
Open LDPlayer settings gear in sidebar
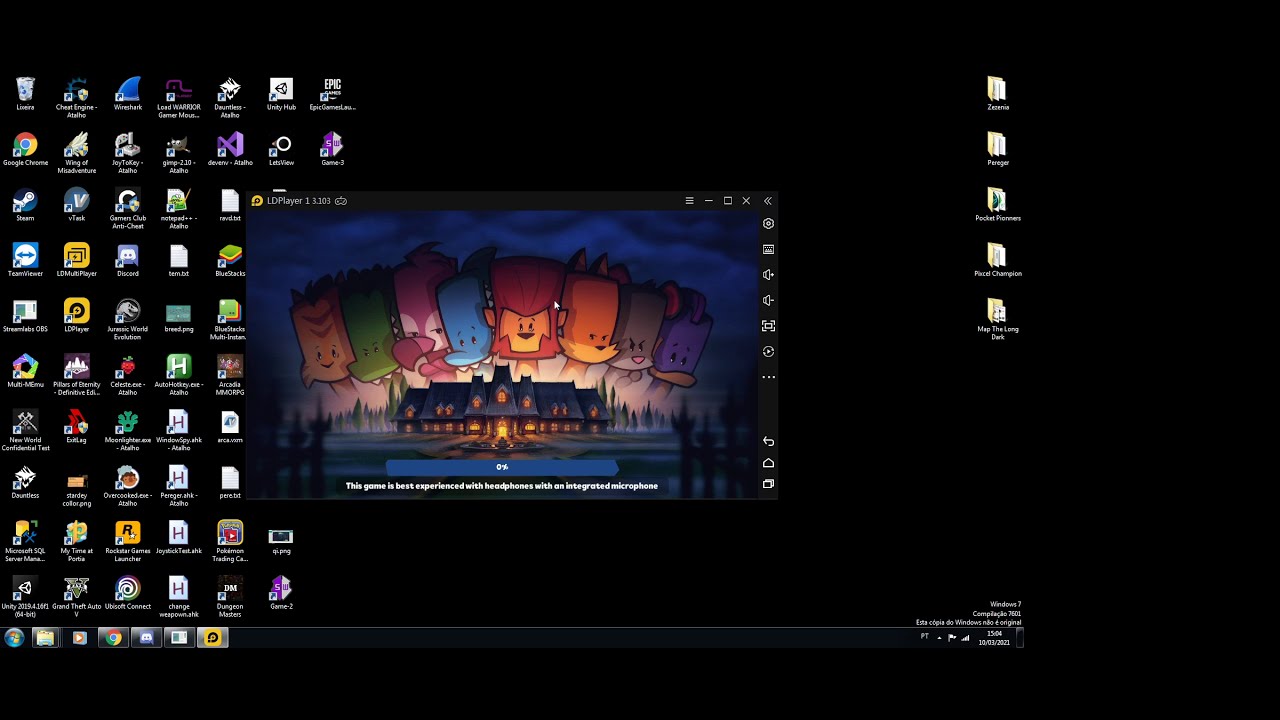(x=768, y=224)
